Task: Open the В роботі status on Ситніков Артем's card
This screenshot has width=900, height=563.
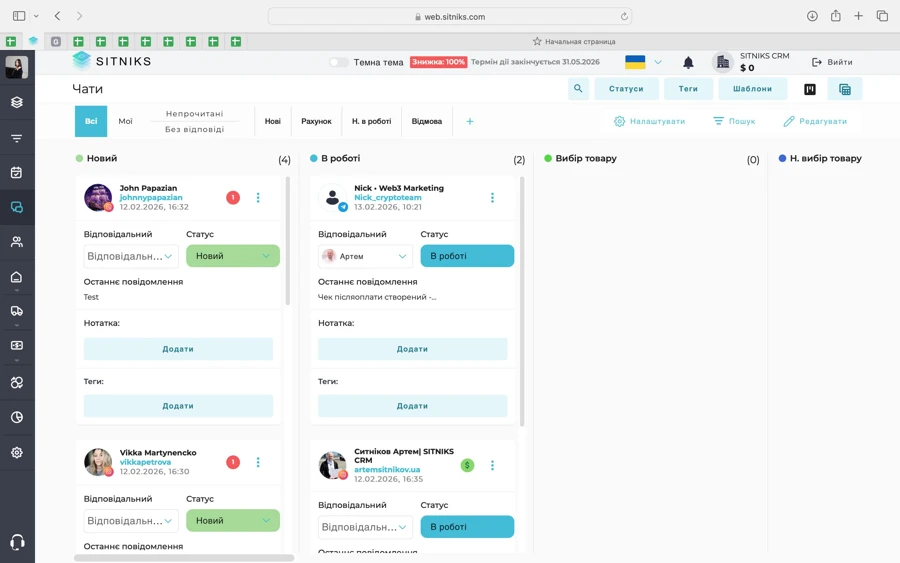Action: (467, 527)
